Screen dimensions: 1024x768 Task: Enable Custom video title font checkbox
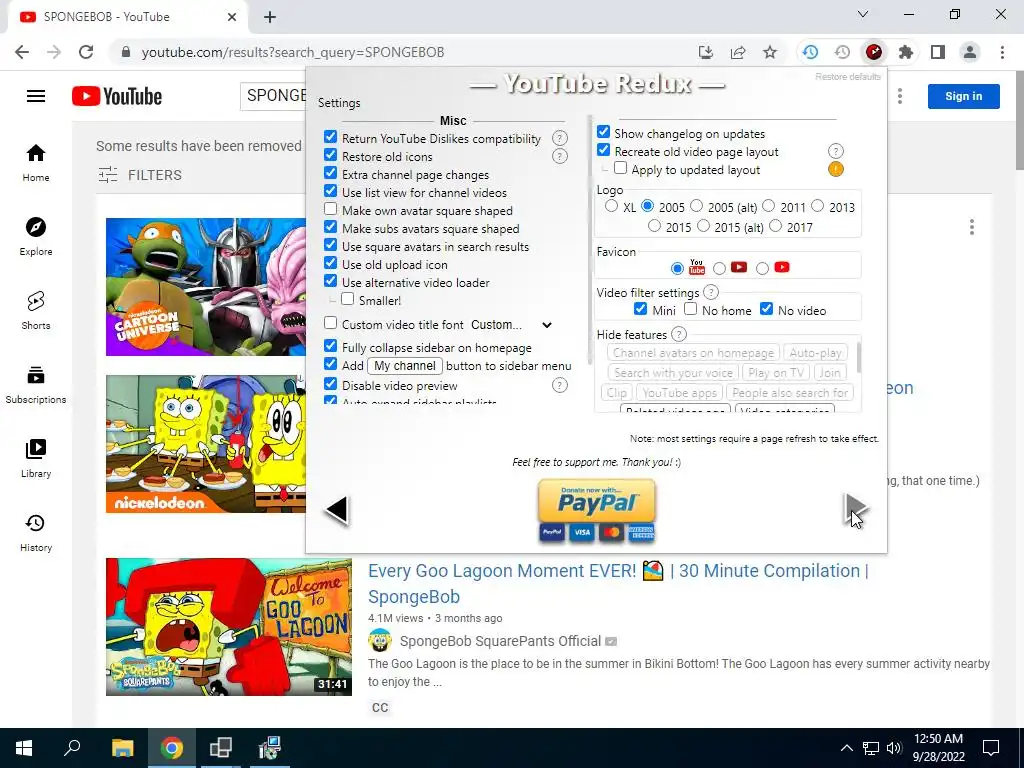point(330,323)
